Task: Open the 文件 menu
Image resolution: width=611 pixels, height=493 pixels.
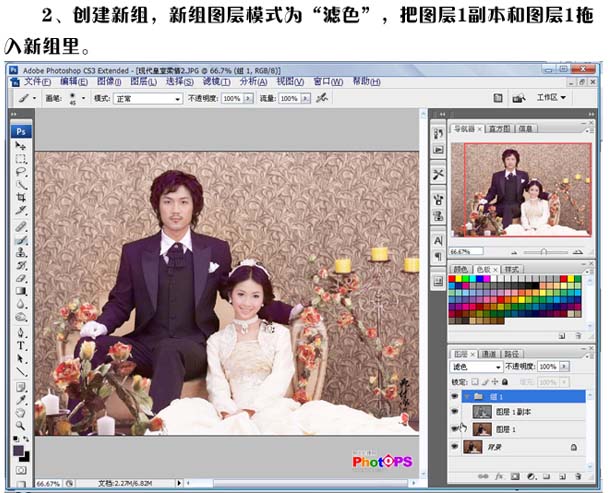Action: pos(37,81)
